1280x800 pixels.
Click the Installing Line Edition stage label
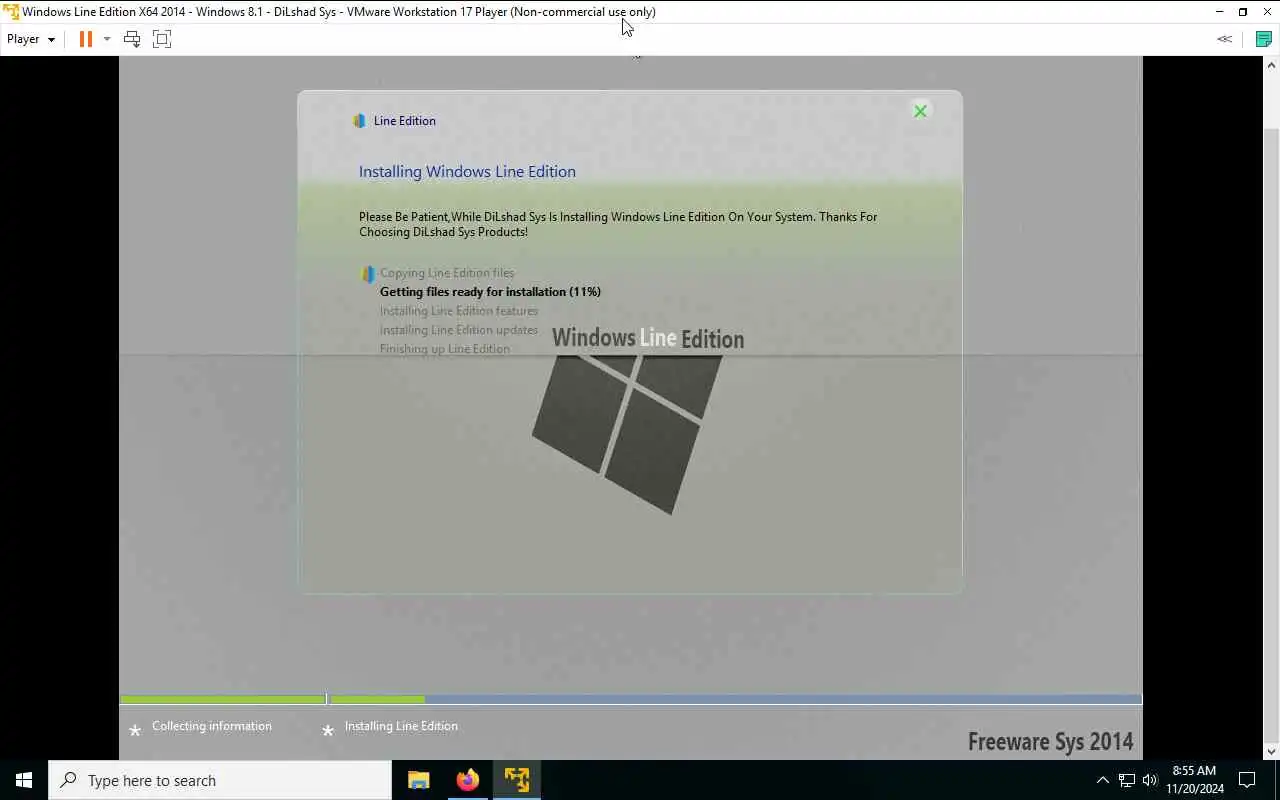point(401,726)
